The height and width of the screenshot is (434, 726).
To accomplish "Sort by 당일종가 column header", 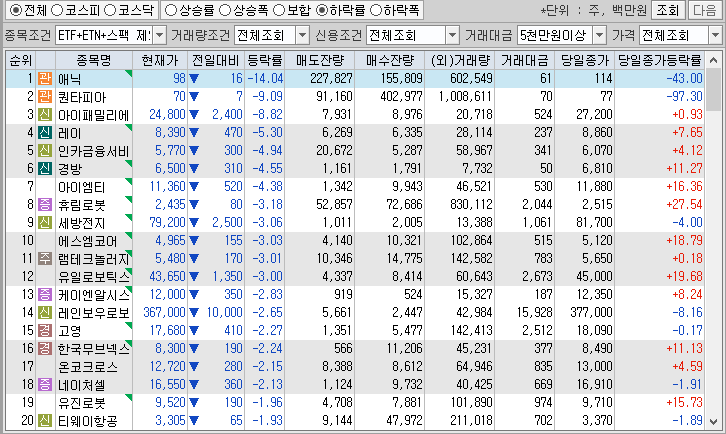I will [585, 60].
